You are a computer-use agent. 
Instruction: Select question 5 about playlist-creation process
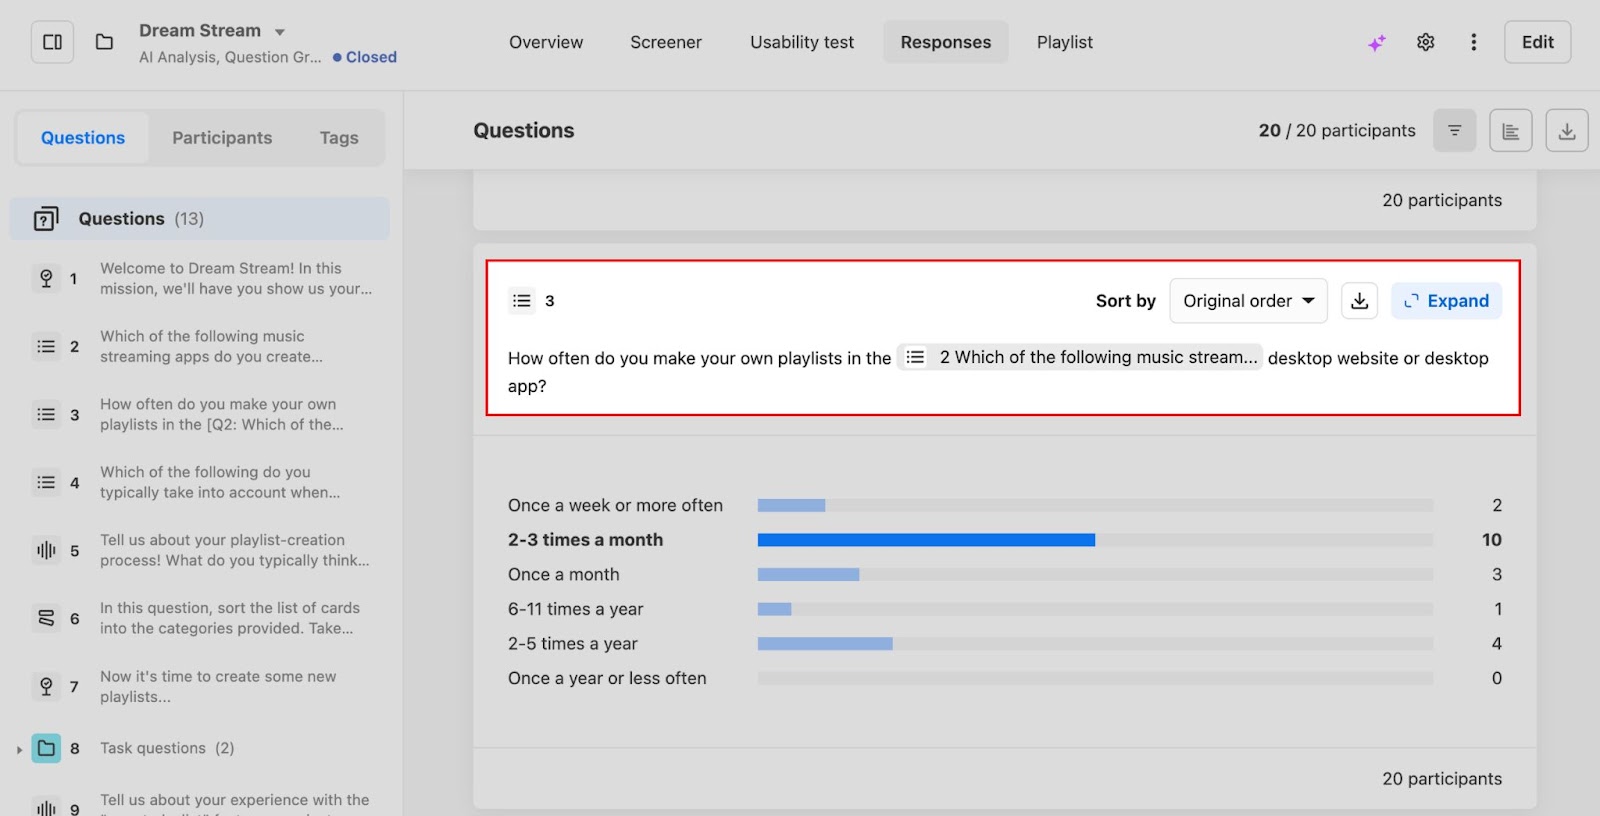coord(234,550)
